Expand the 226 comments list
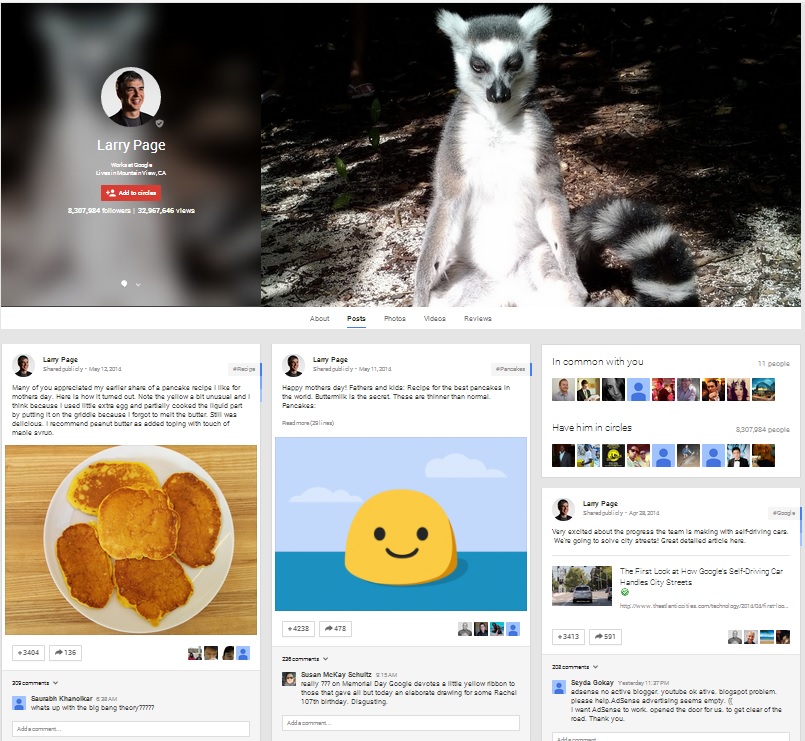 [x=305, y=659]
